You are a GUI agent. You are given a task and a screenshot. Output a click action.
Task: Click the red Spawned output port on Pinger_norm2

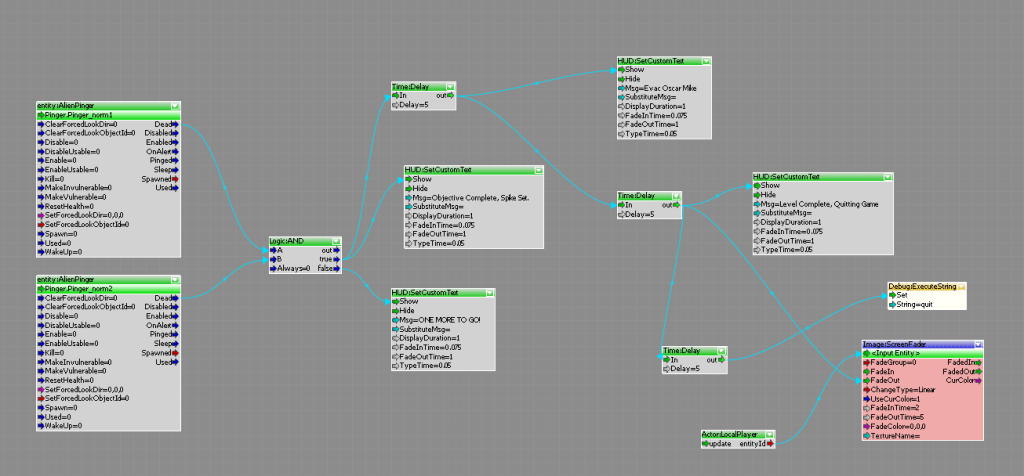(x=176, y=352)
